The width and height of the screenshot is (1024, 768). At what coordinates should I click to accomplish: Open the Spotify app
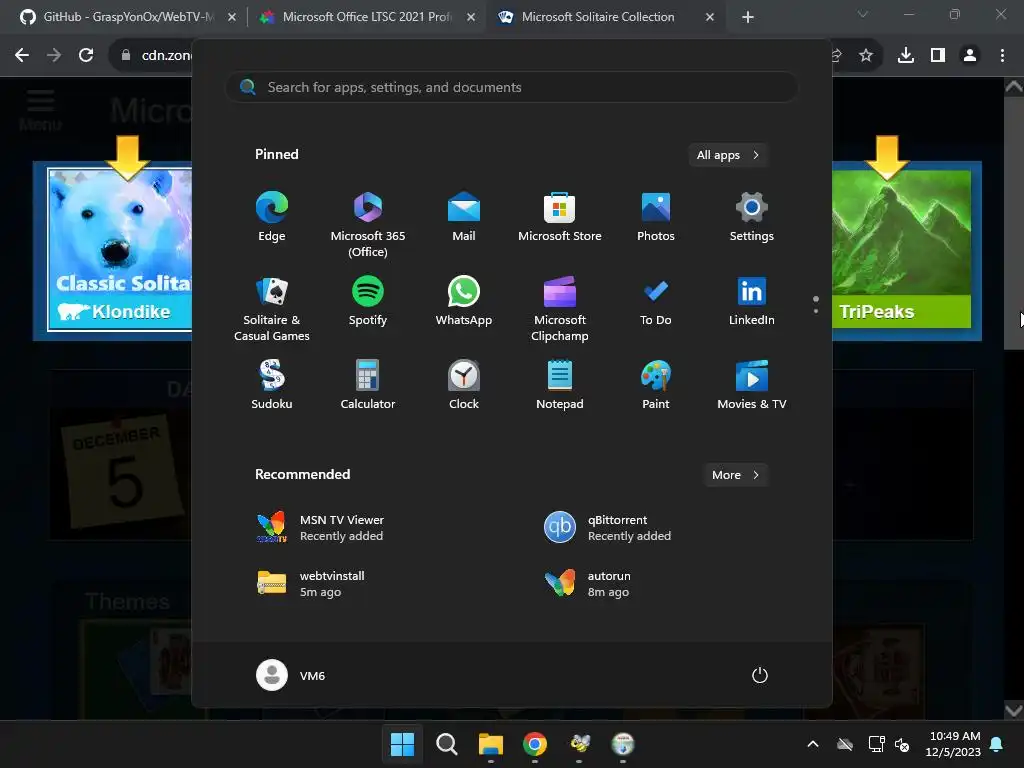click(x=368, y=301)
